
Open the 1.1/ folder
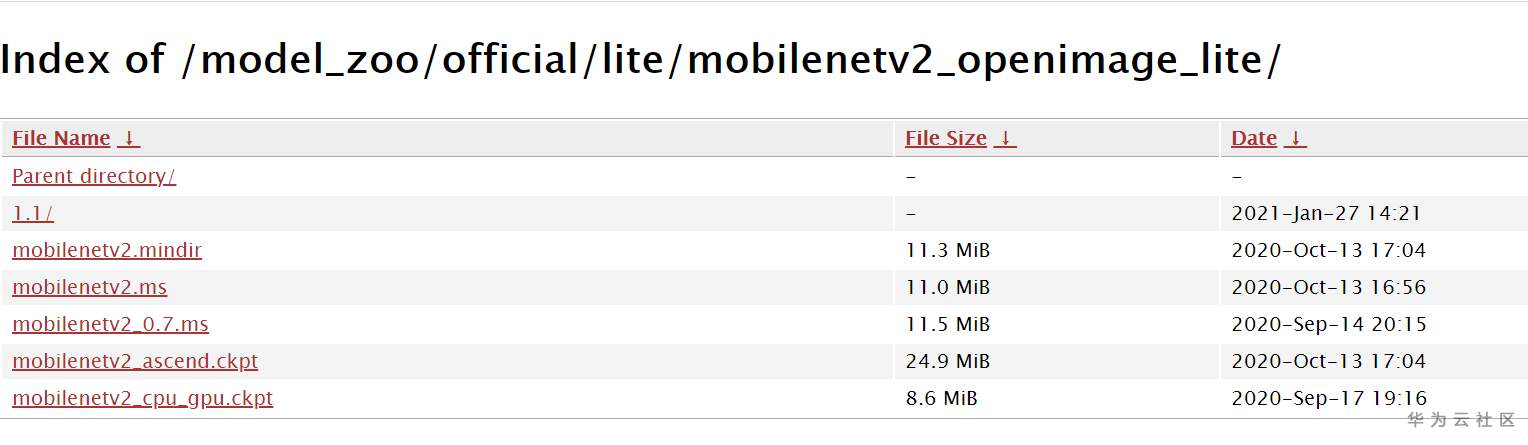click(x=33, y=213)
